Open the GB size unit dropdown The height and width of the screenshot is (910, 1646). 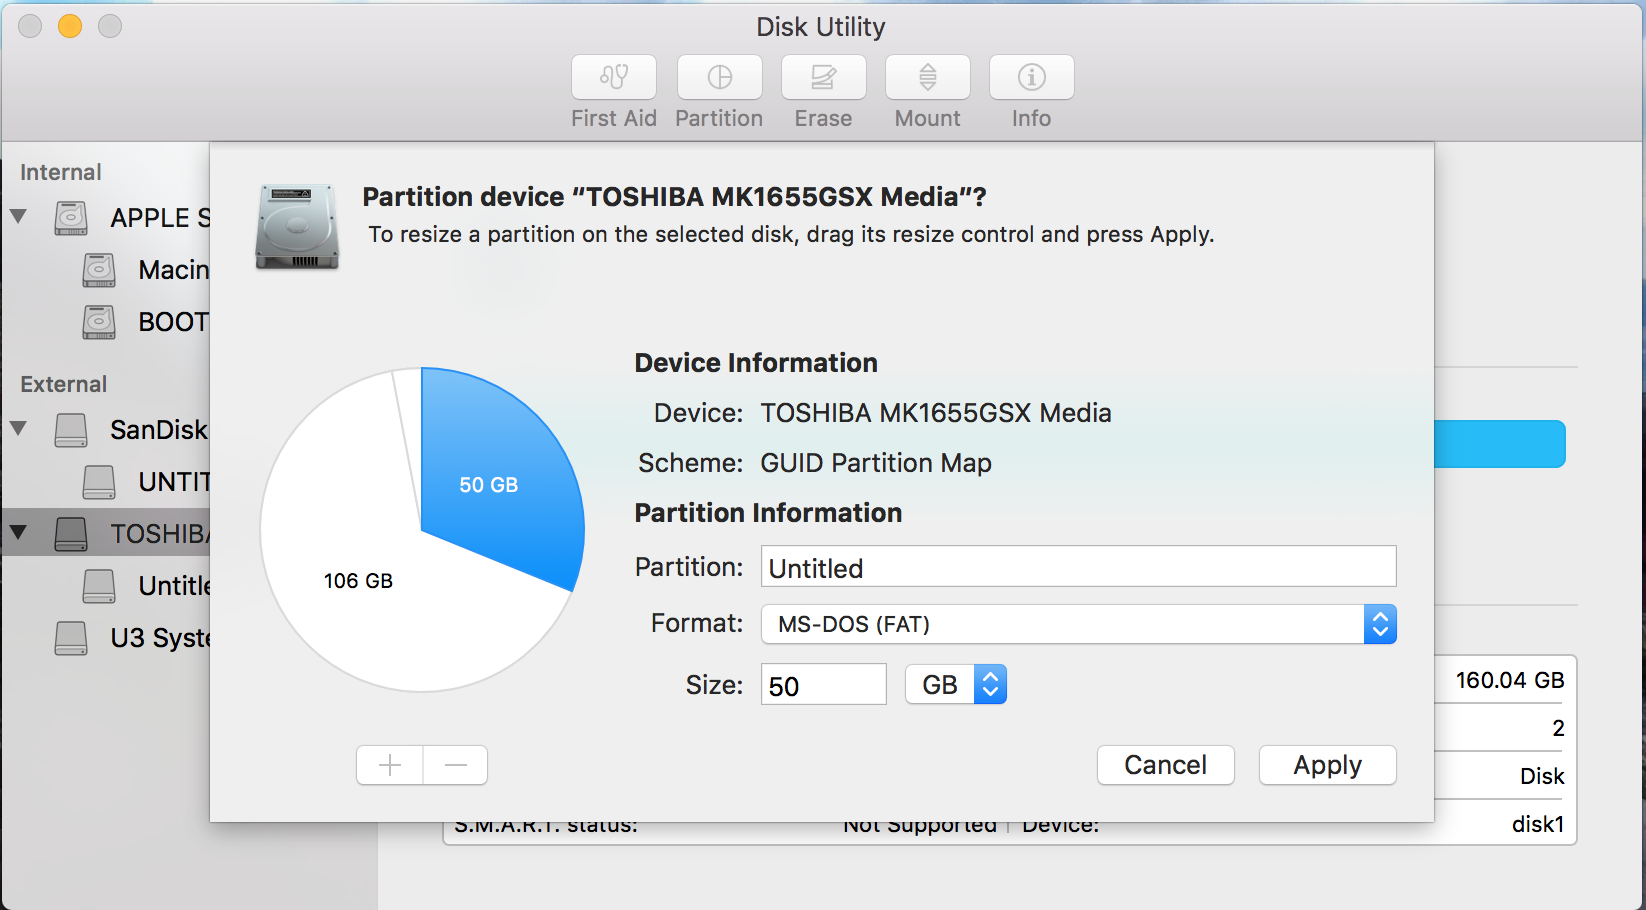(956, 684)
